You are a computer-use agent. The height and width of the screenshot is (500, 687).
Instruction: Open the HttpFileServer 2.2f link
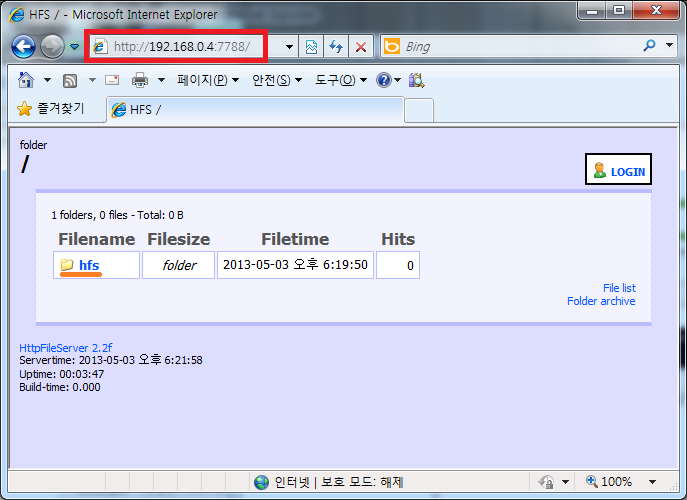tap(66, 348)
